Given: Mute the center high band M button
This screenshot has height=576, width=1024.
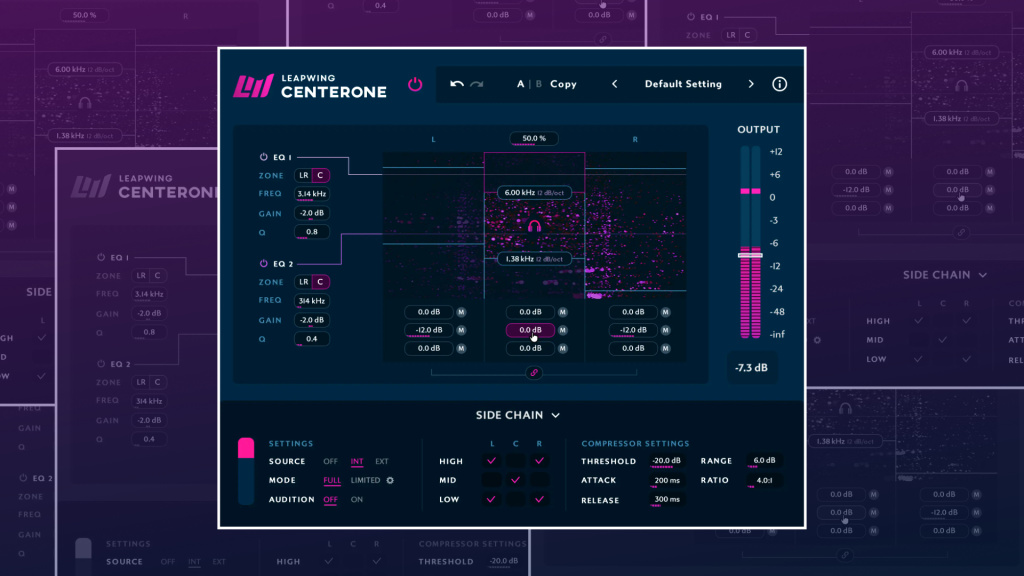Looking at the screenshot, I should pos(563,312).
